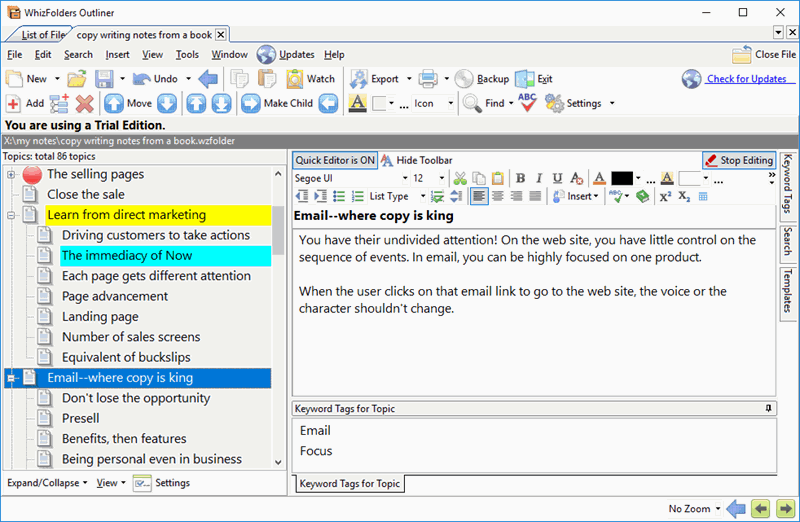The height and width of the screenshot is (522, 800).
Task: Click Stop Editing button
Action: [739, 160]
